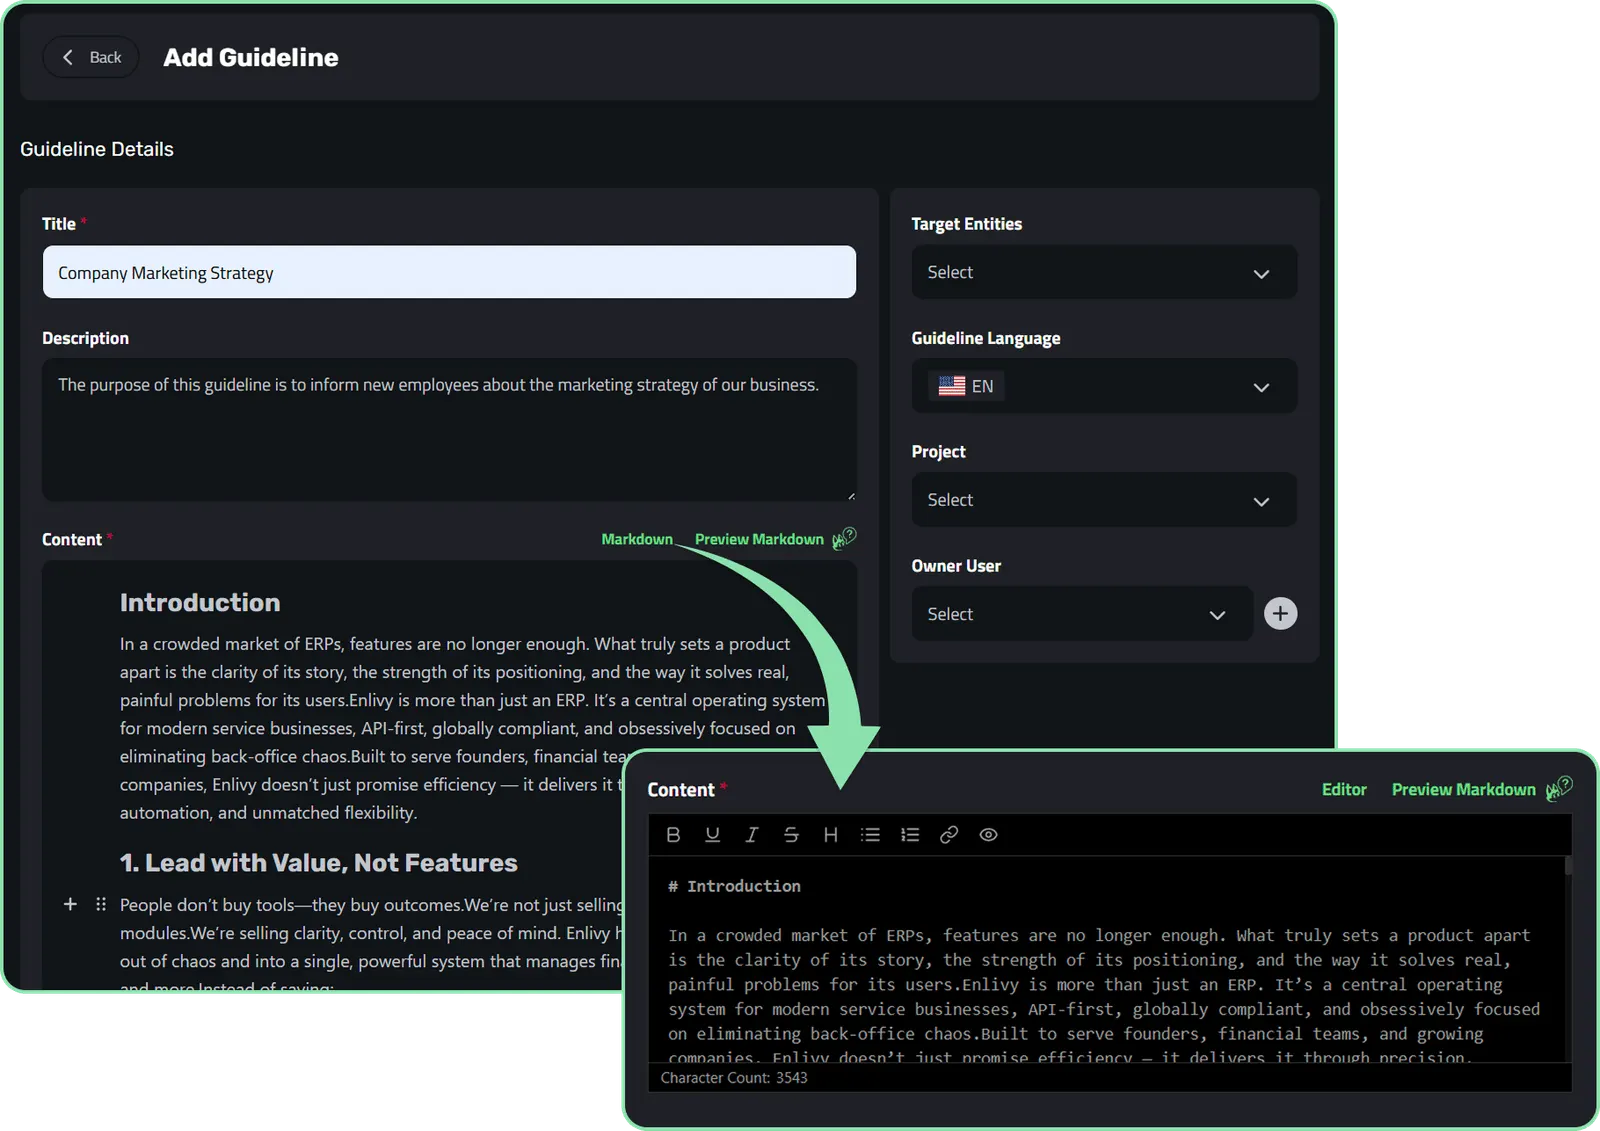
Task: Toggle the eye preview icon in toolbar
Action: (x=988, y=834)
